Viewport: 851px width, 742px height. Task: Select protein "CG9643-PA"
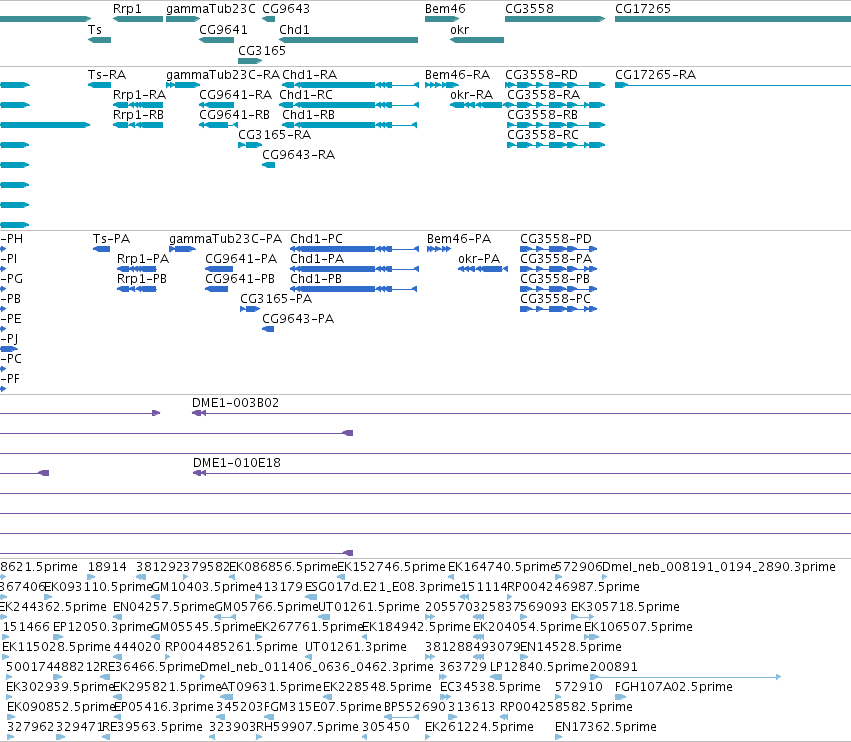click(298, 319)
